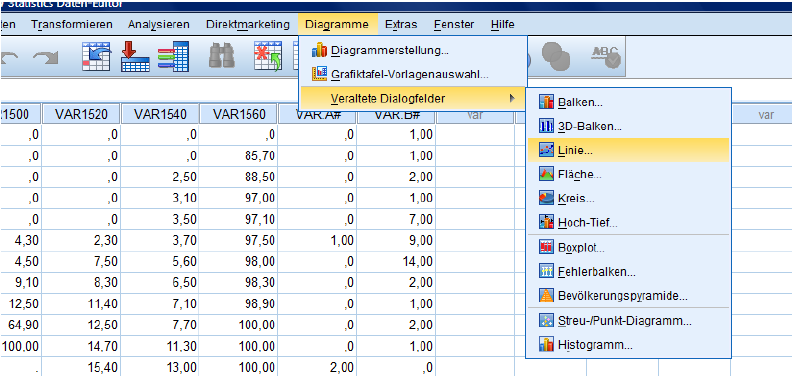The height and width of the screenshot is (379, 797).
Task: Click the Go to Variable toolbar icon
Action: (x=135, y=56)
